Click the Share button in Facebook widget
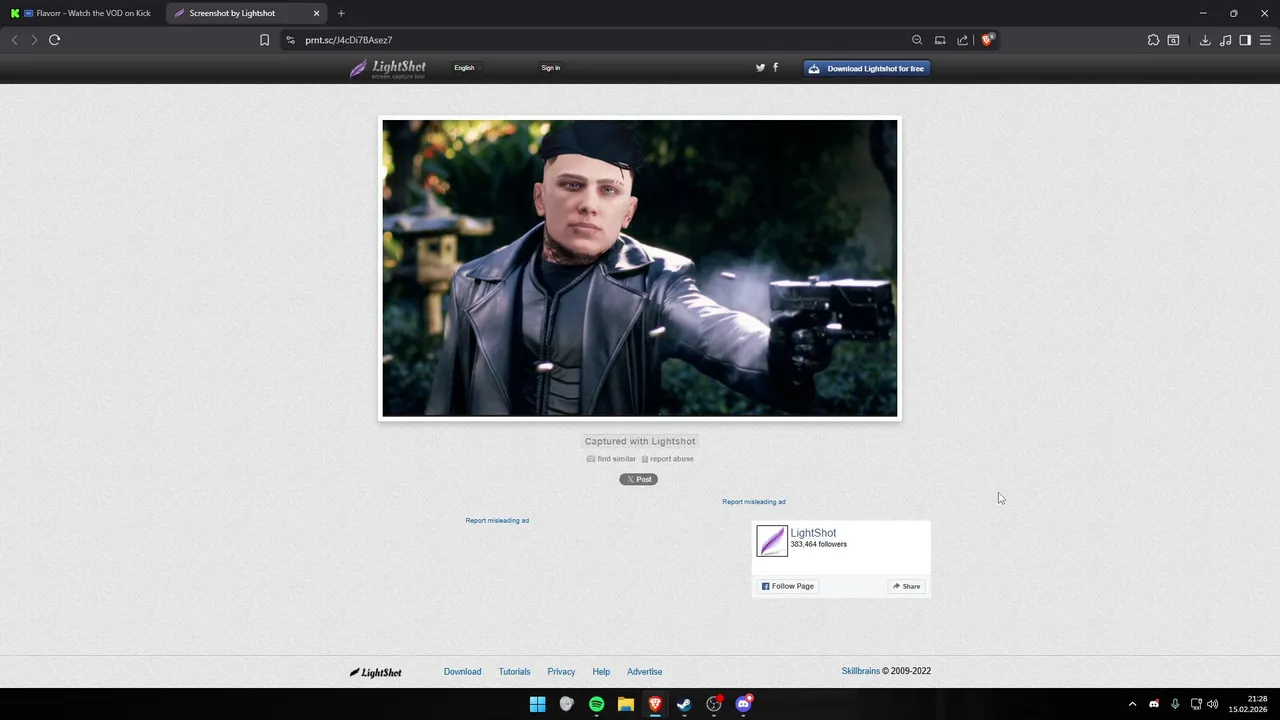Image resolution: width=1280 pixels, height=720 pixels. (x=907, y=586)
